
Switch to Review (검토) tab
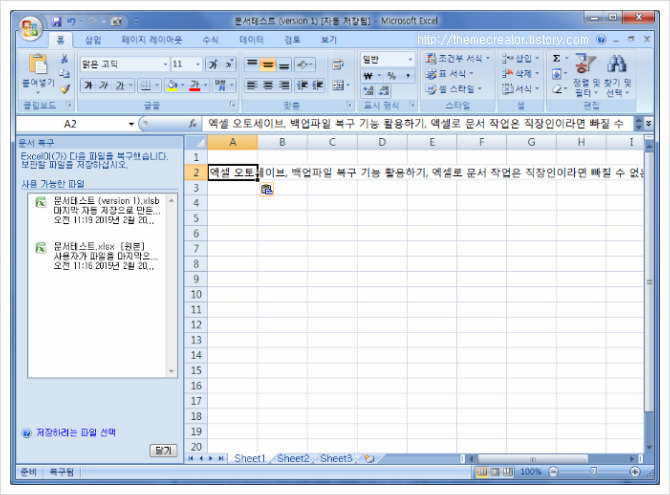pyautogui.click(x=292, y=40)
